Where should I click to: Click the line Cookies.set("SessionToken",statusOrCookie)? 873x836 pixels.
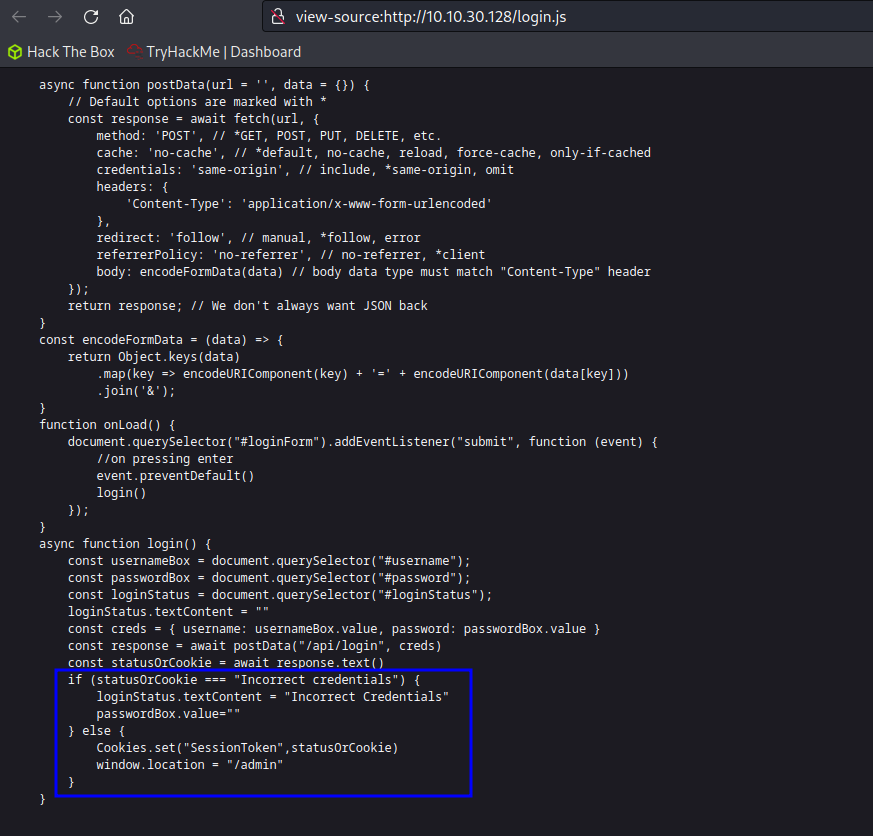coord(247,748)
